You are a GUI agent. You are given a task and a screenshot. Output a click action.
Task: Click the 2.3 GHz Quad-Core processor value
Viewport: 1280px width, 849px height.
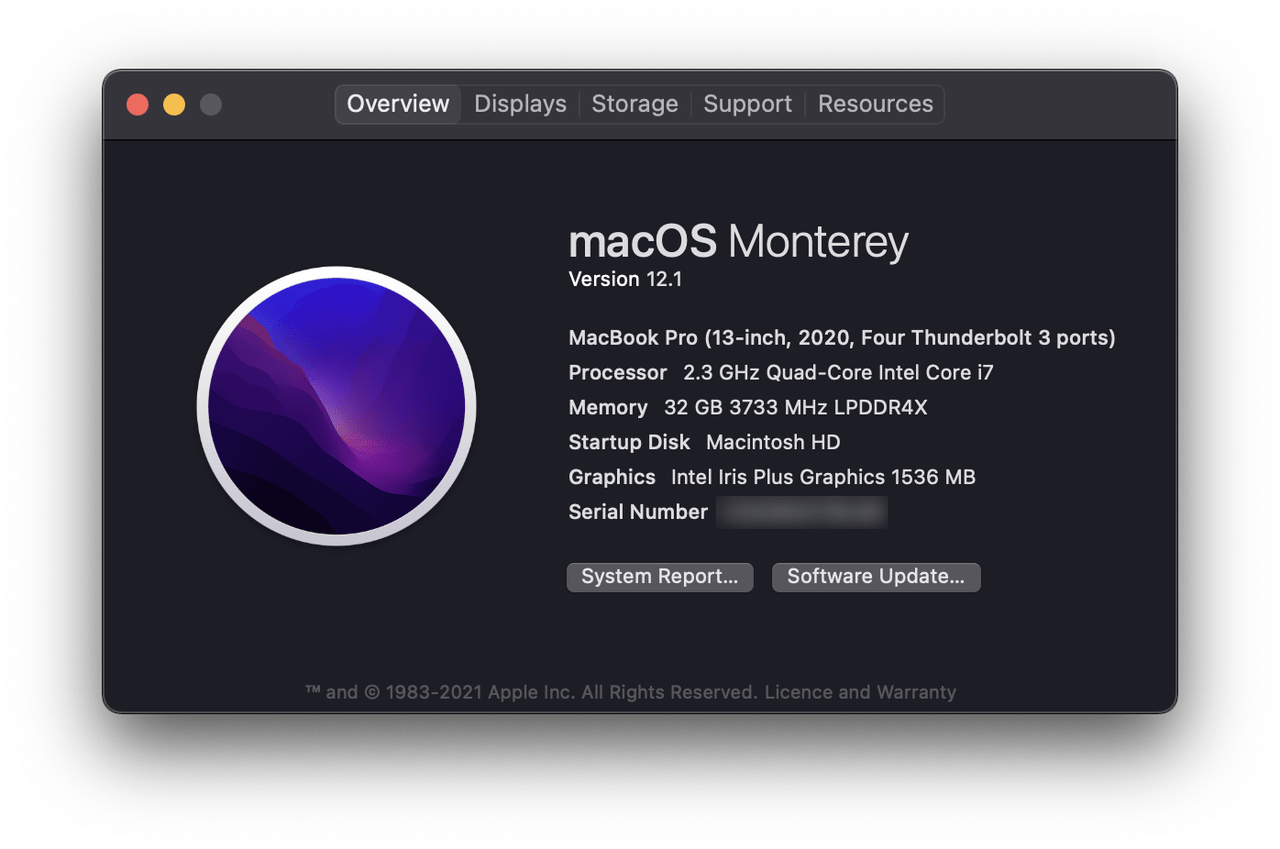838,373
